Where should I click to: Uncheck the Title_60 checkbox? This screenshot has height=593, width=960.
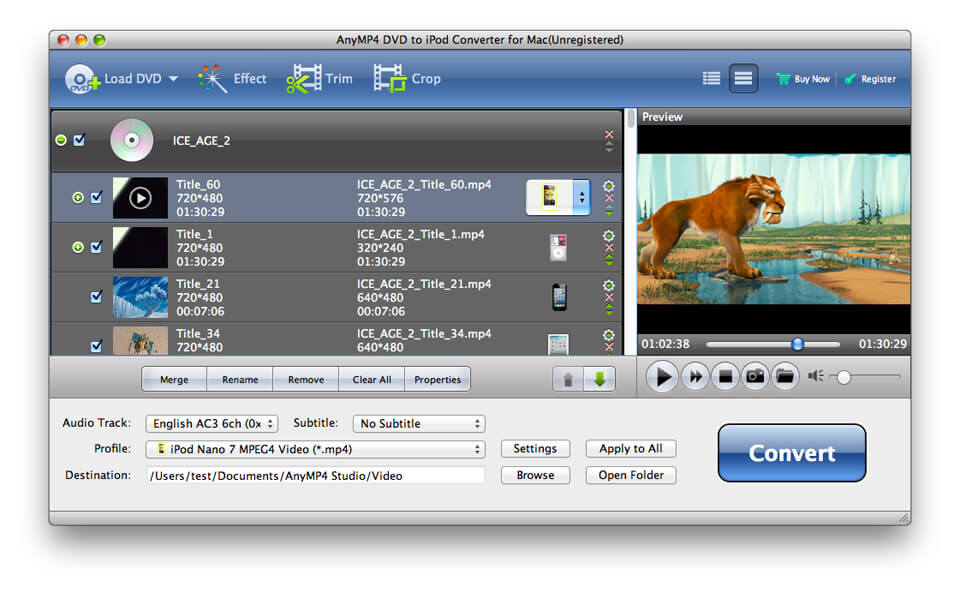pyautogui.click(x=96, y=198)
